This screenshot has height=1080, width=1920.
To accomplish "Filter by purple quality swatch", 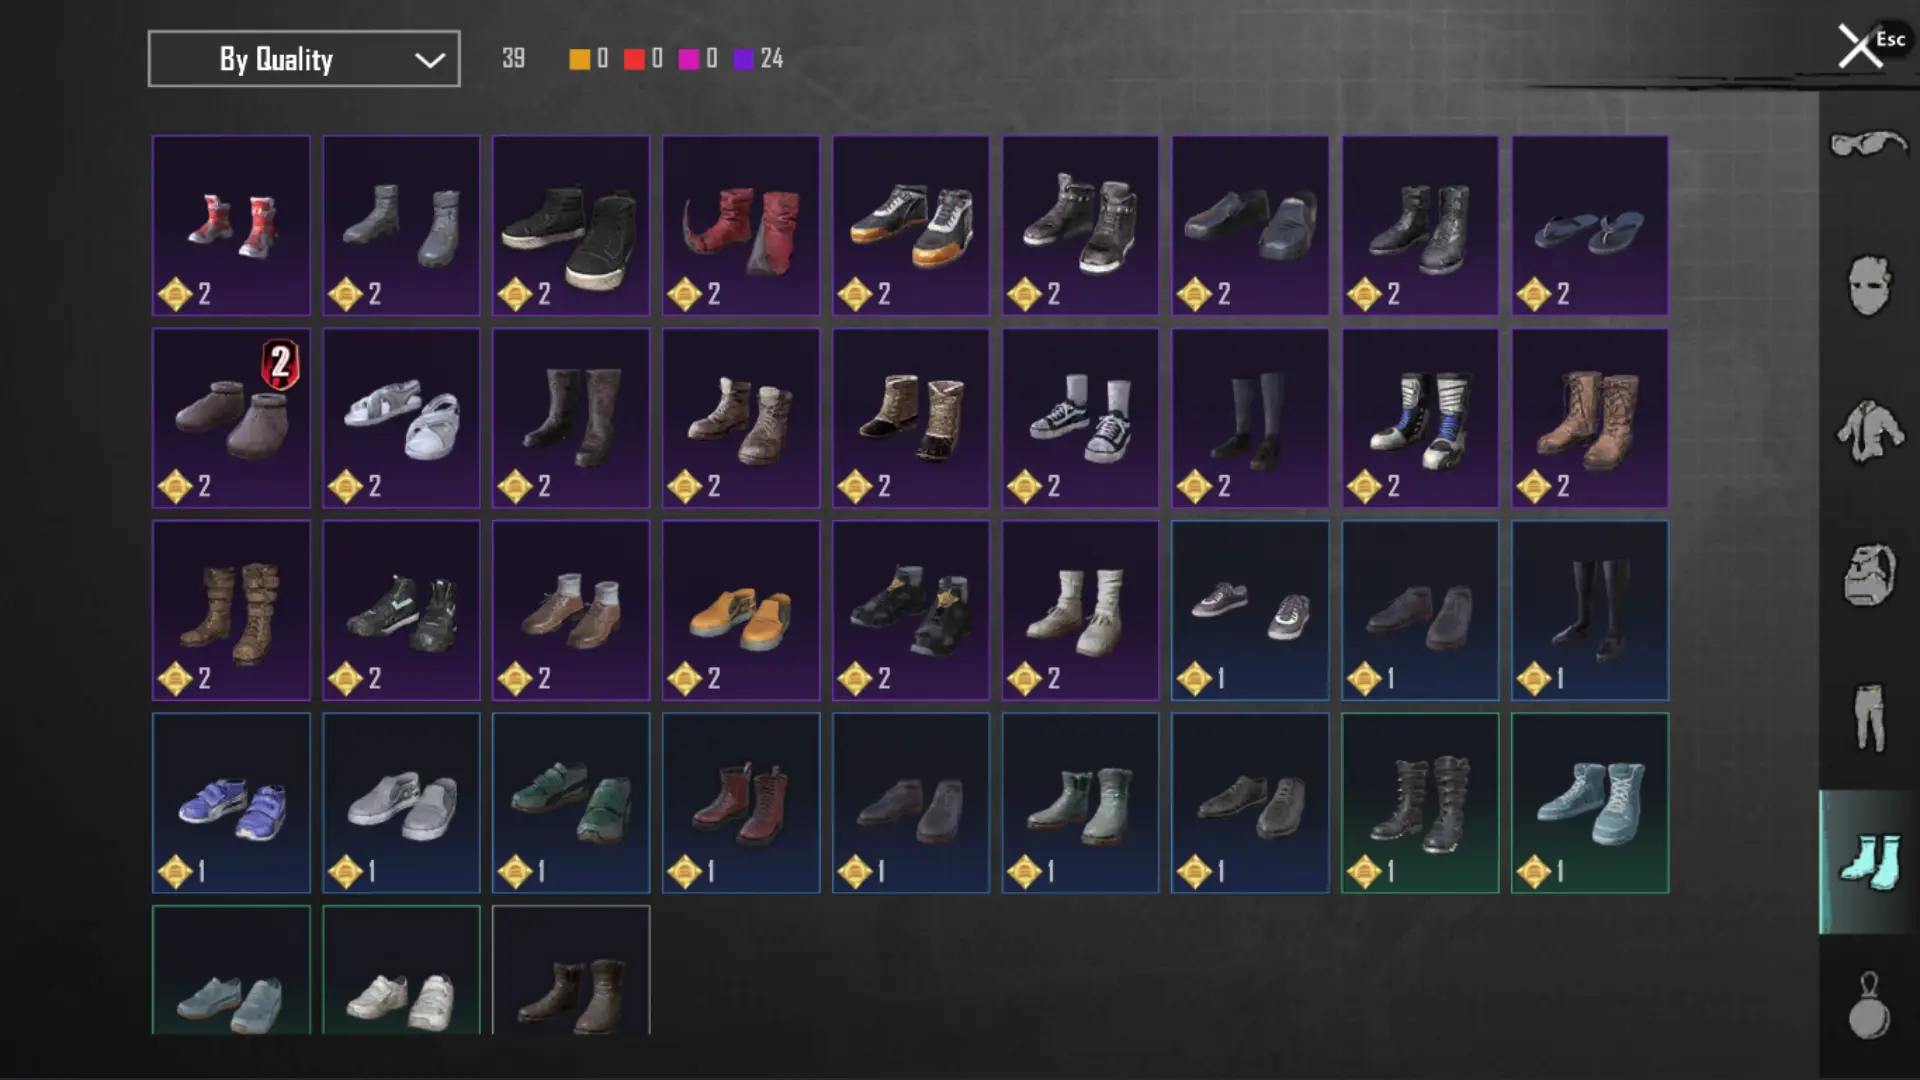I will pos(743,59).
